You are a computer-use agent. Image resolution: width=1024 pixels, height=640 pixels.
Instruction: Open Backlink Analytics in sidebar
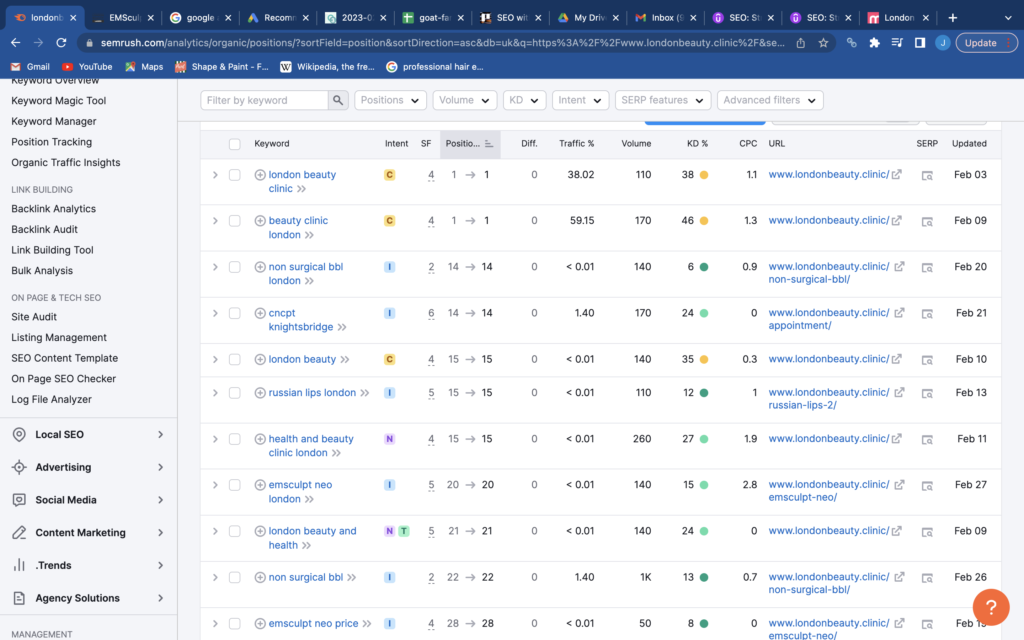(54, 209)
